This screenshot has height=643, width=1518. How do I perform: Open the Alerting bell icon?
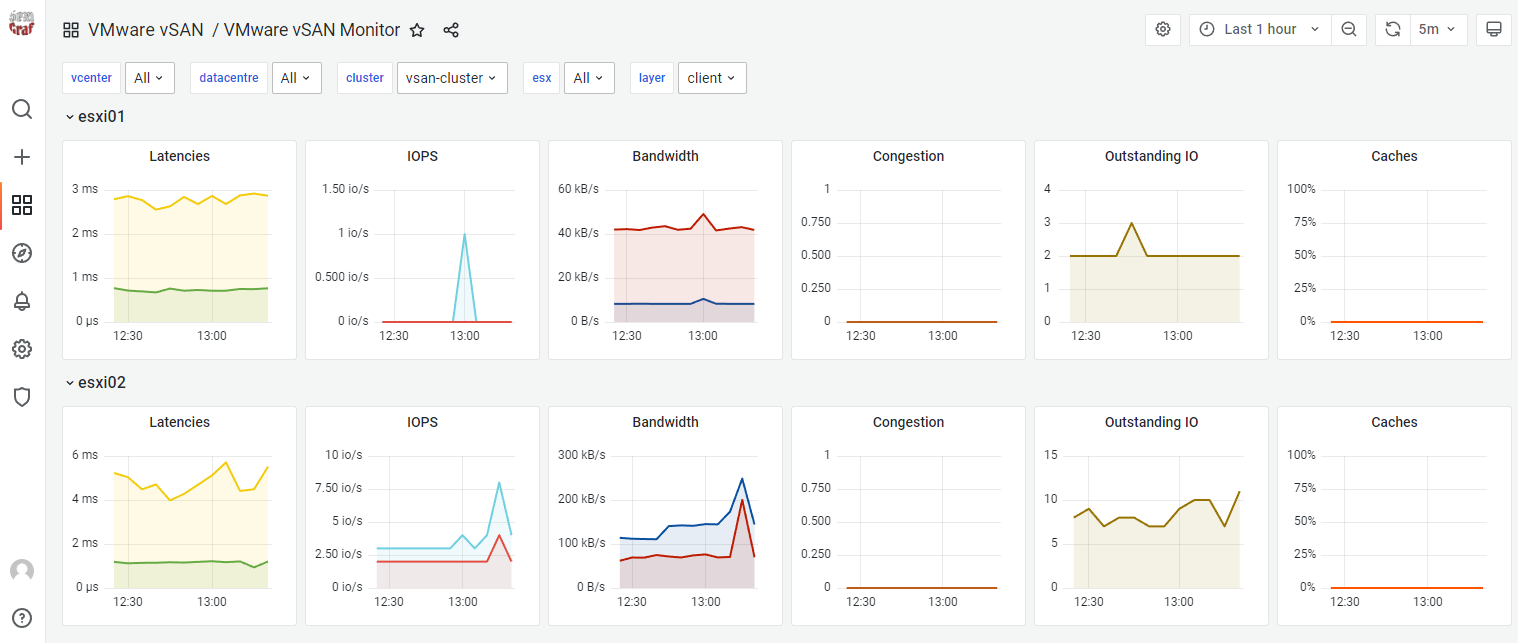[22, 301]
